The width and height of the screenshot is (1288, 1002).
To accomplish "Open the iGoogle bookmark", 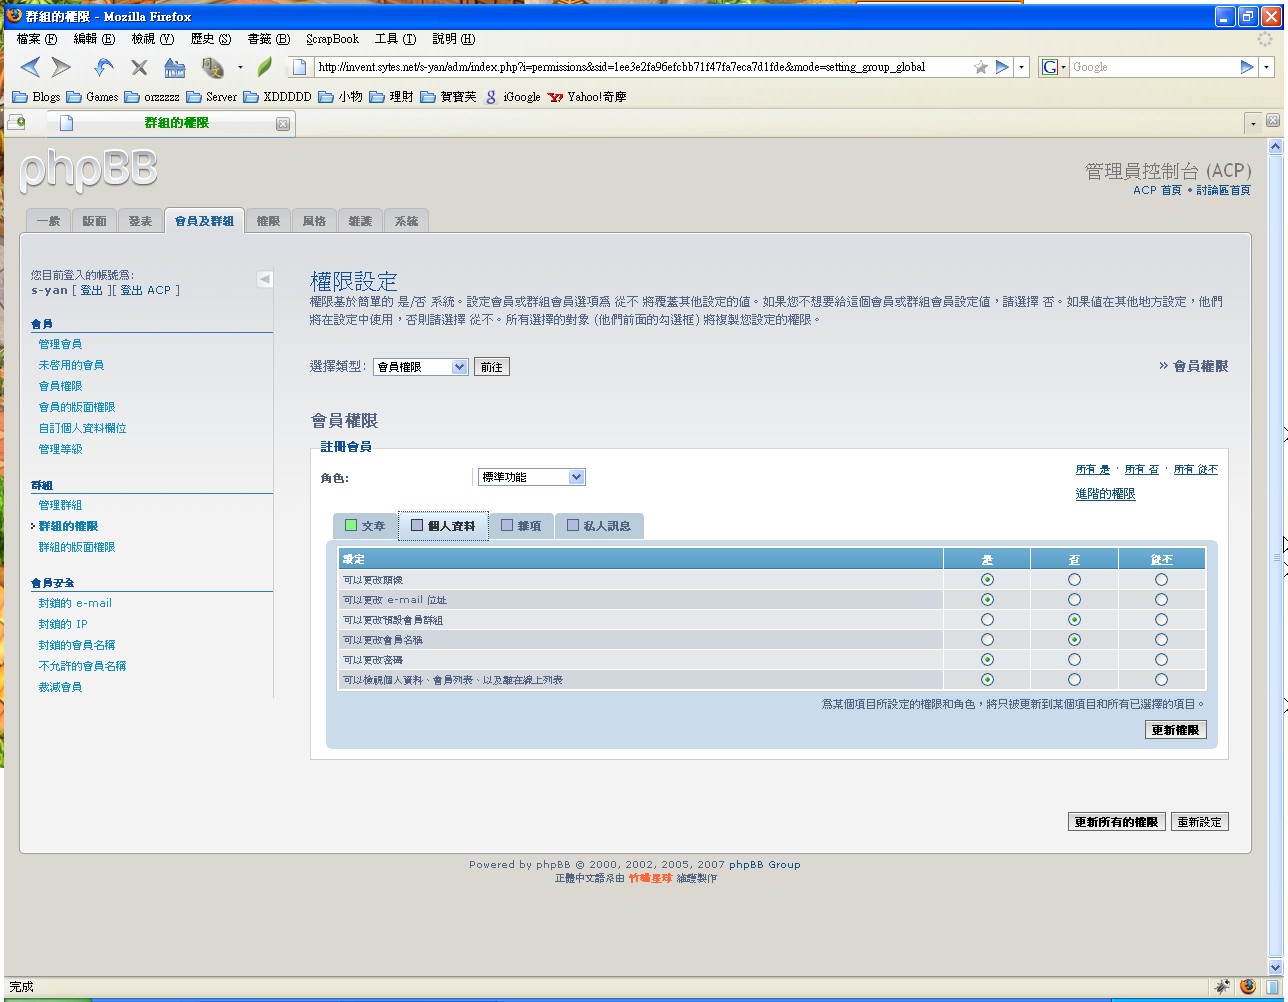I will (x=512, y=97).
